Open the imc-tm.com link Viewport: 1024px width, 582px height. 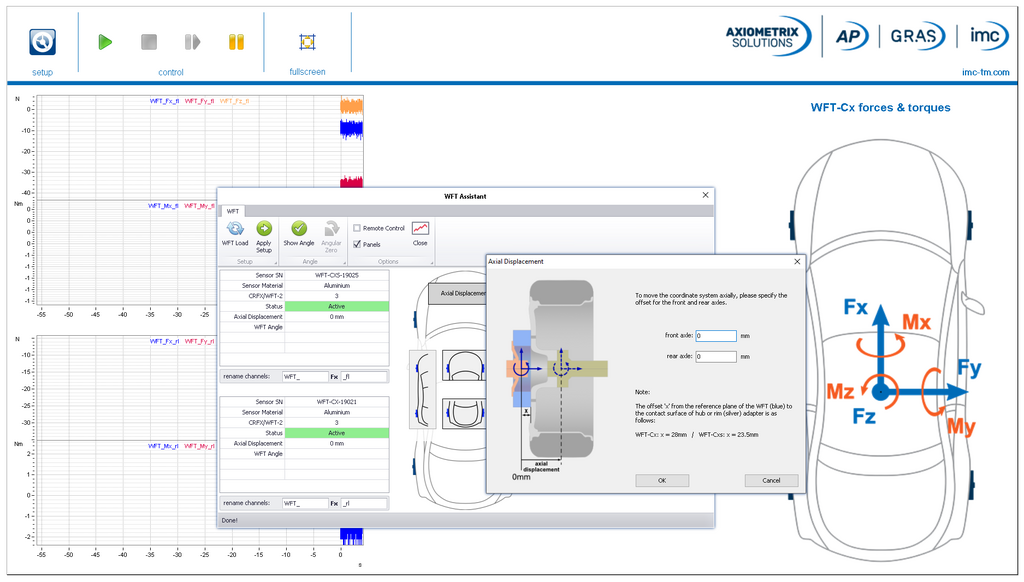985,73
